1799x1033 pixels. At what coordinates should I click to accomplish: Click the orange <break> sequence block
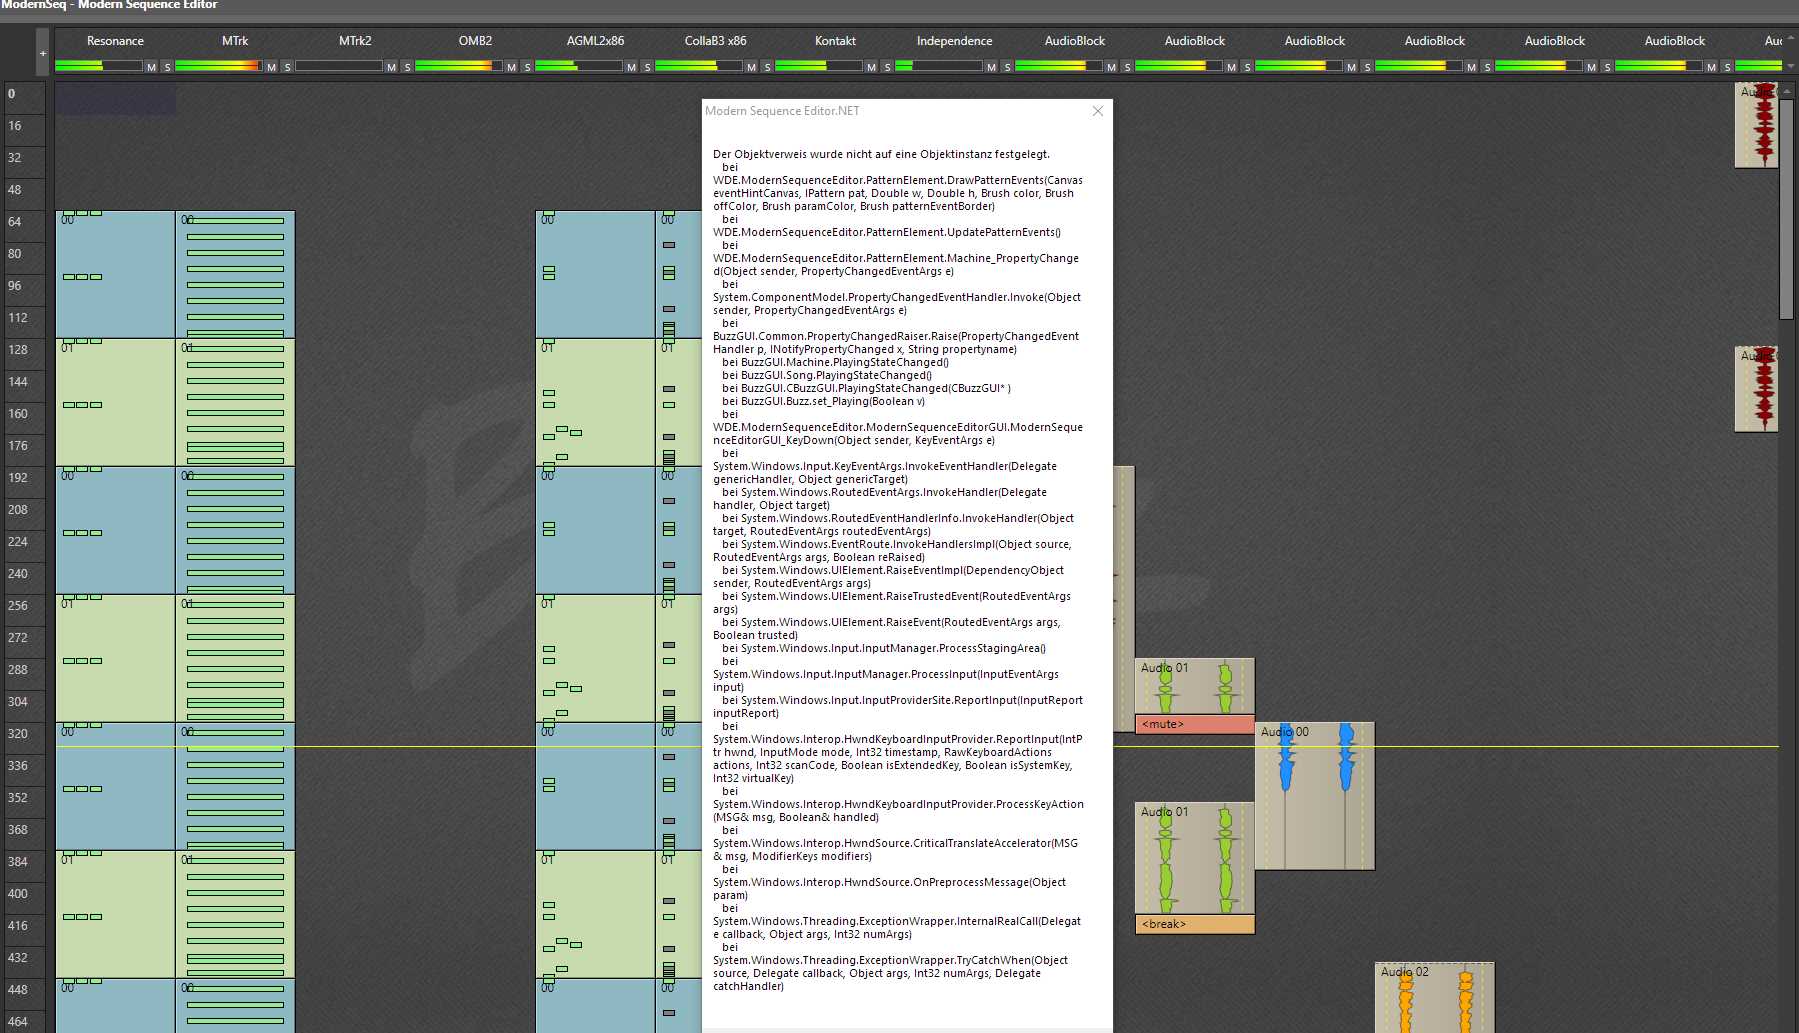(x=1194, y=924)
